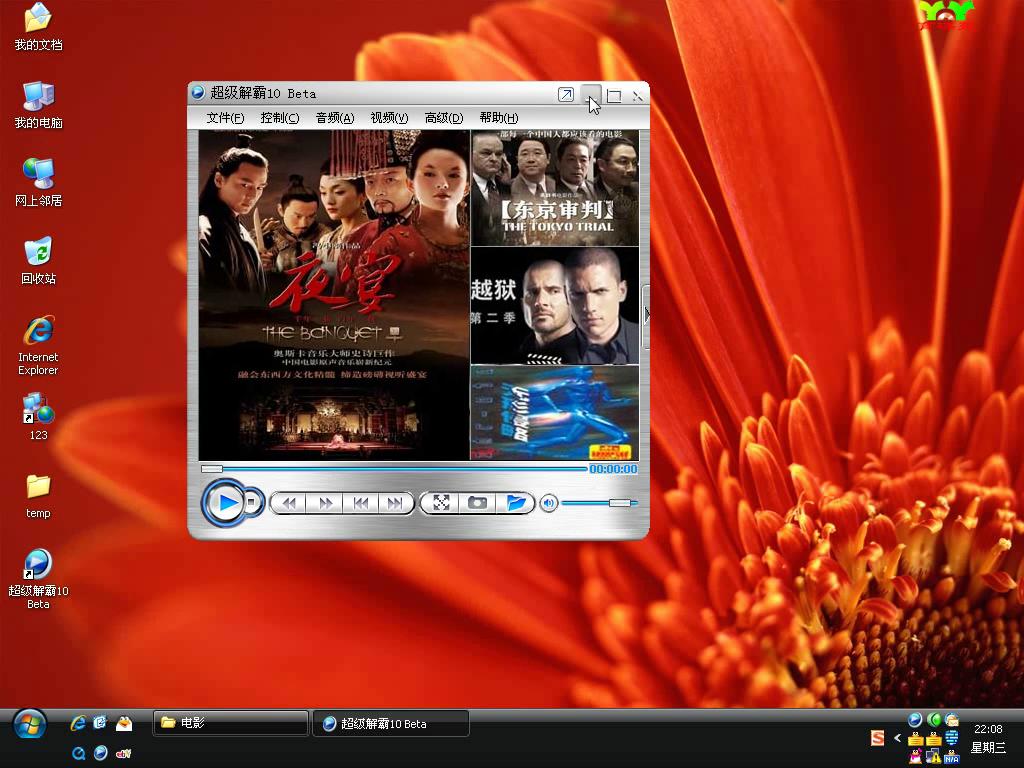
Task: Select the 越狱 第二季 poster
Action: pyautogui.click(x=554, y=306)
